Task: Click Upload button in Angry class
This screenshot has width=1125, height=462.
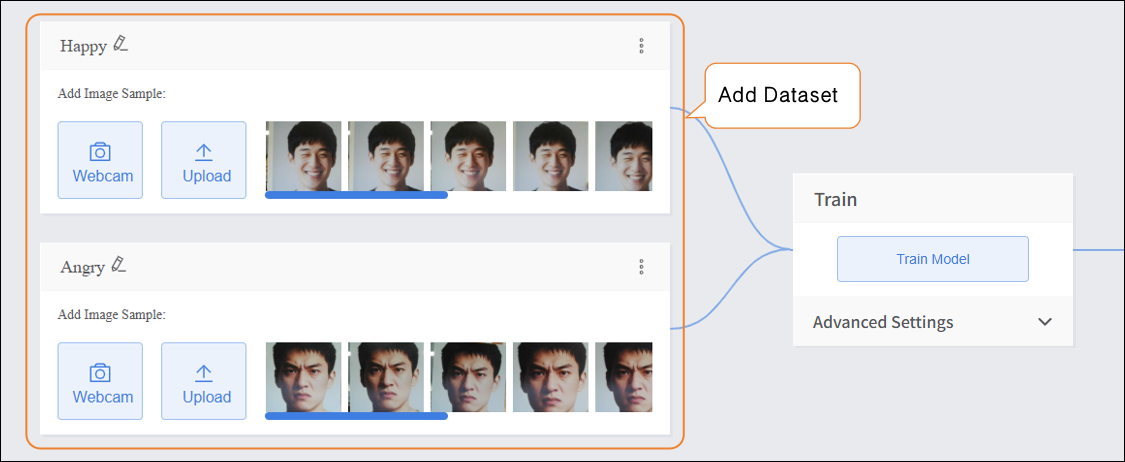Action: click(204, 381)
